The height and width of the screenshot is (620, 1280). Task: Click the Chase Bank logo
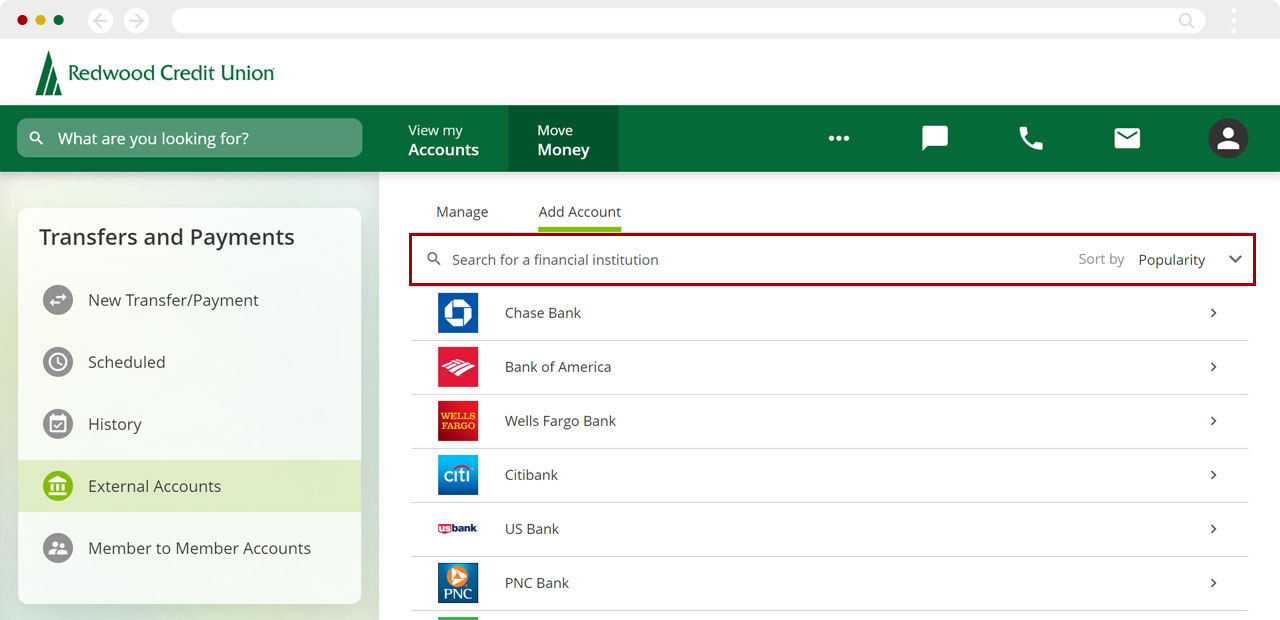tap(458, 313)
